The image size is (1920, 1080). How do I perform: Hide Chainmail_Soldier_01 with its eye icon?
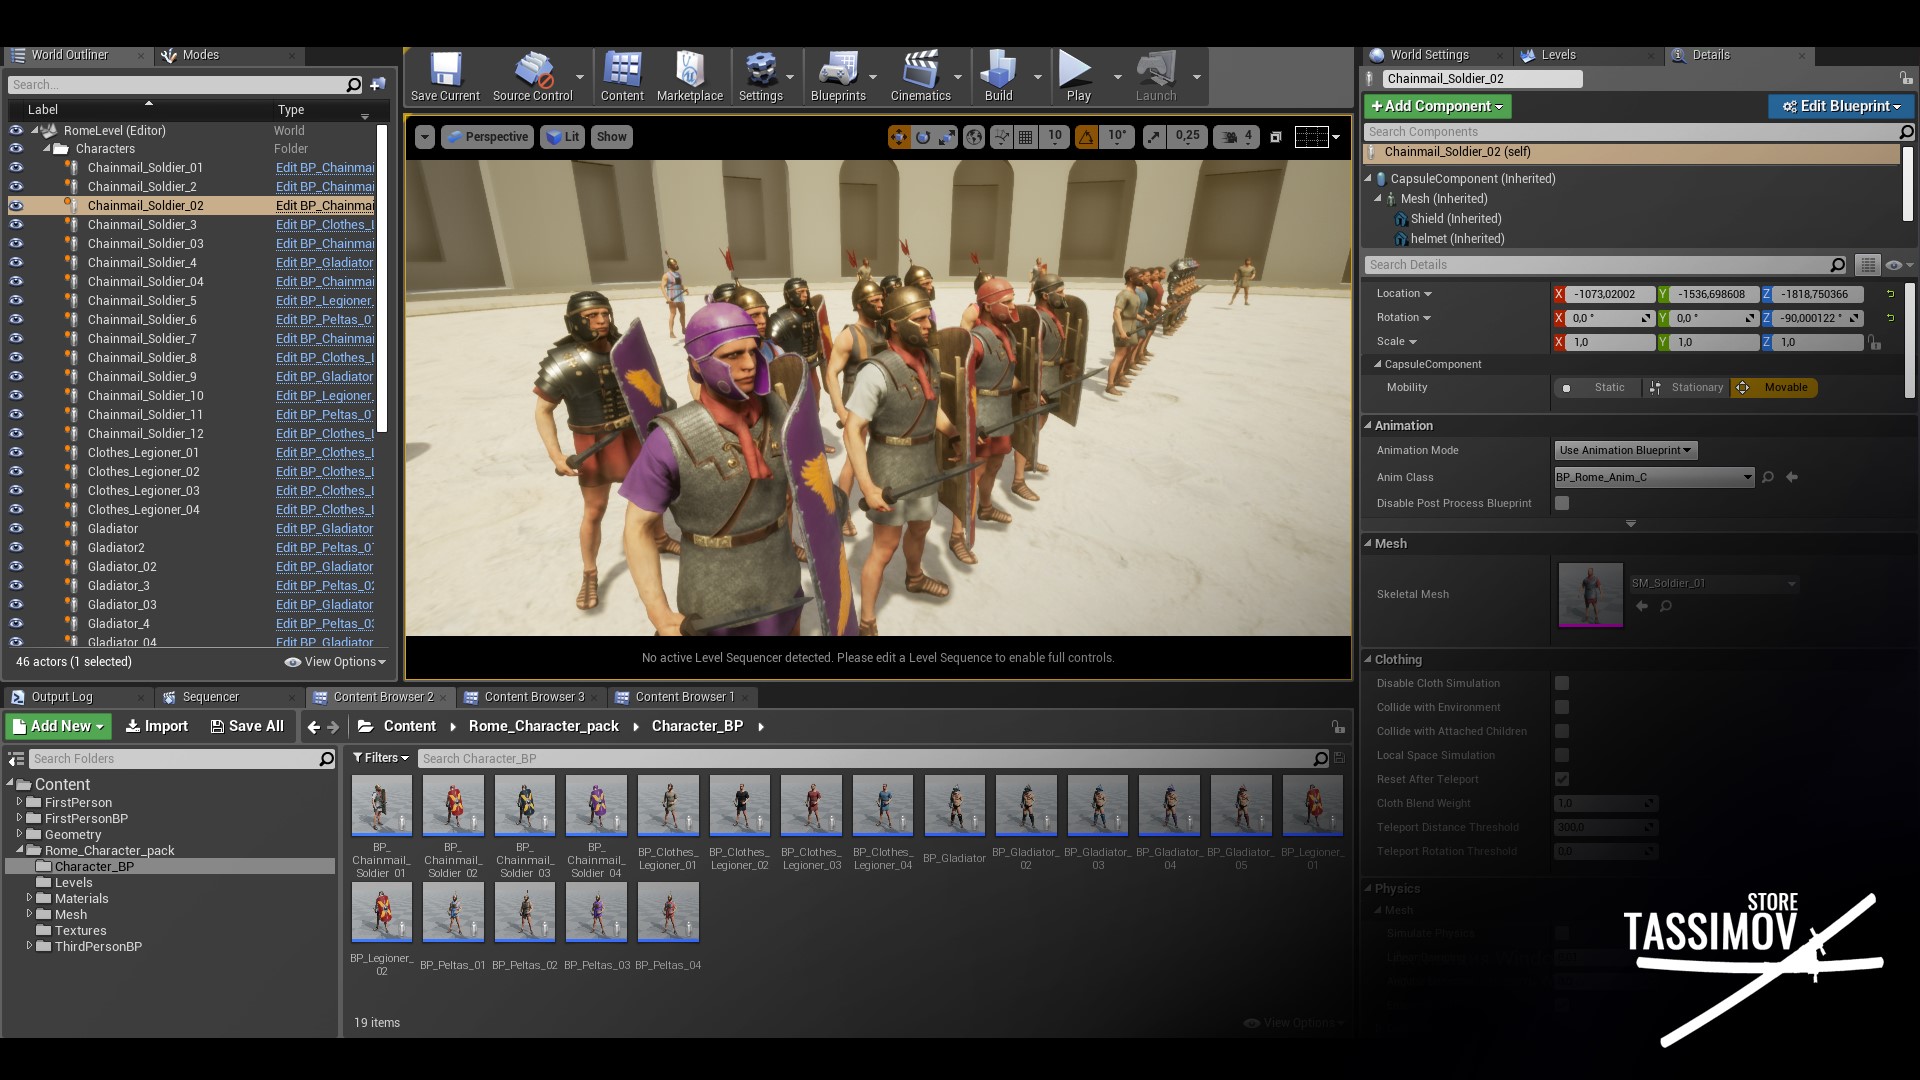click(16, 167)
